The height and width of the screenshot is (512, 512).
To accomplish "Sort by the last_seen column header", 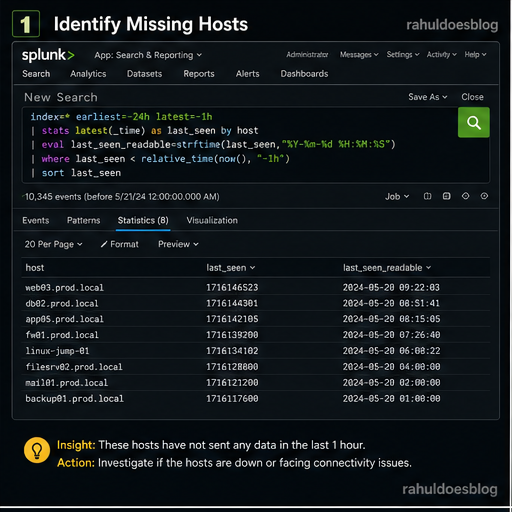I will click(231, 268).
